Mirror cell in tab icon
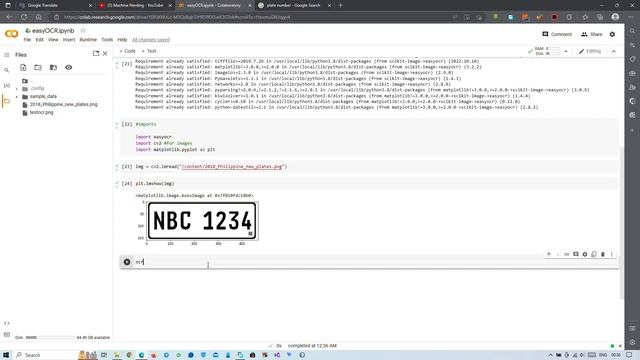 tap(593, 254)
